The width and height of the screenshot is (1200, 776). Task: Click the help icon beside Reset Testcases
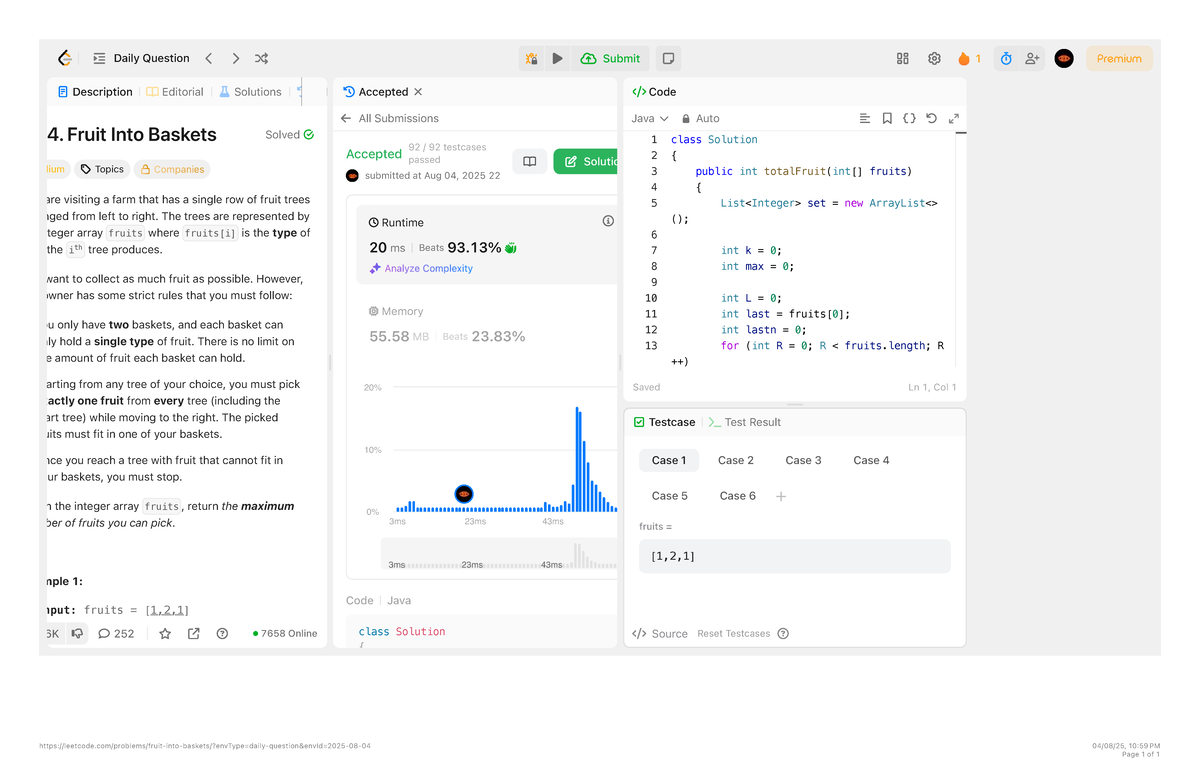[x=783, y=634]
